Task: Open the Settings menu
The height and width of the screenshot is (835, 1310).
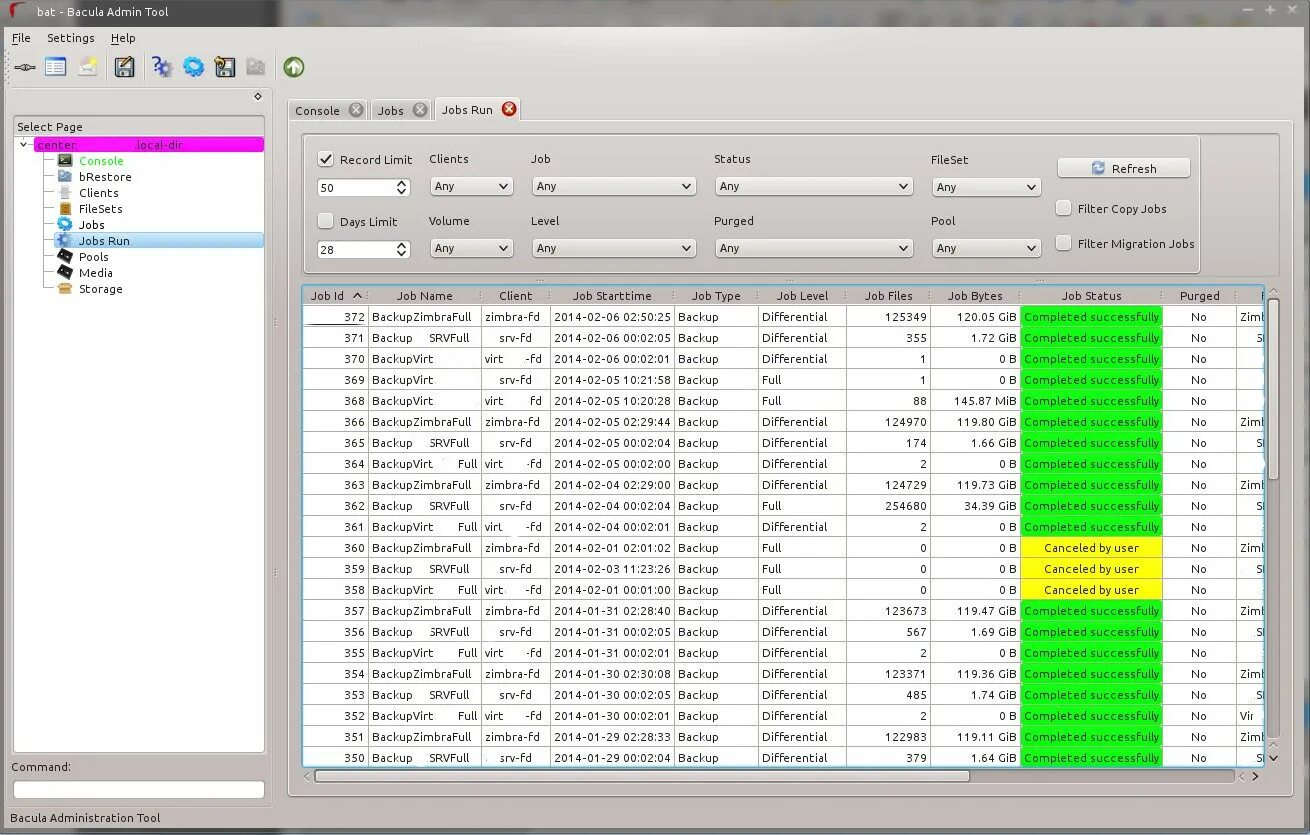Action: pos(71,38)
